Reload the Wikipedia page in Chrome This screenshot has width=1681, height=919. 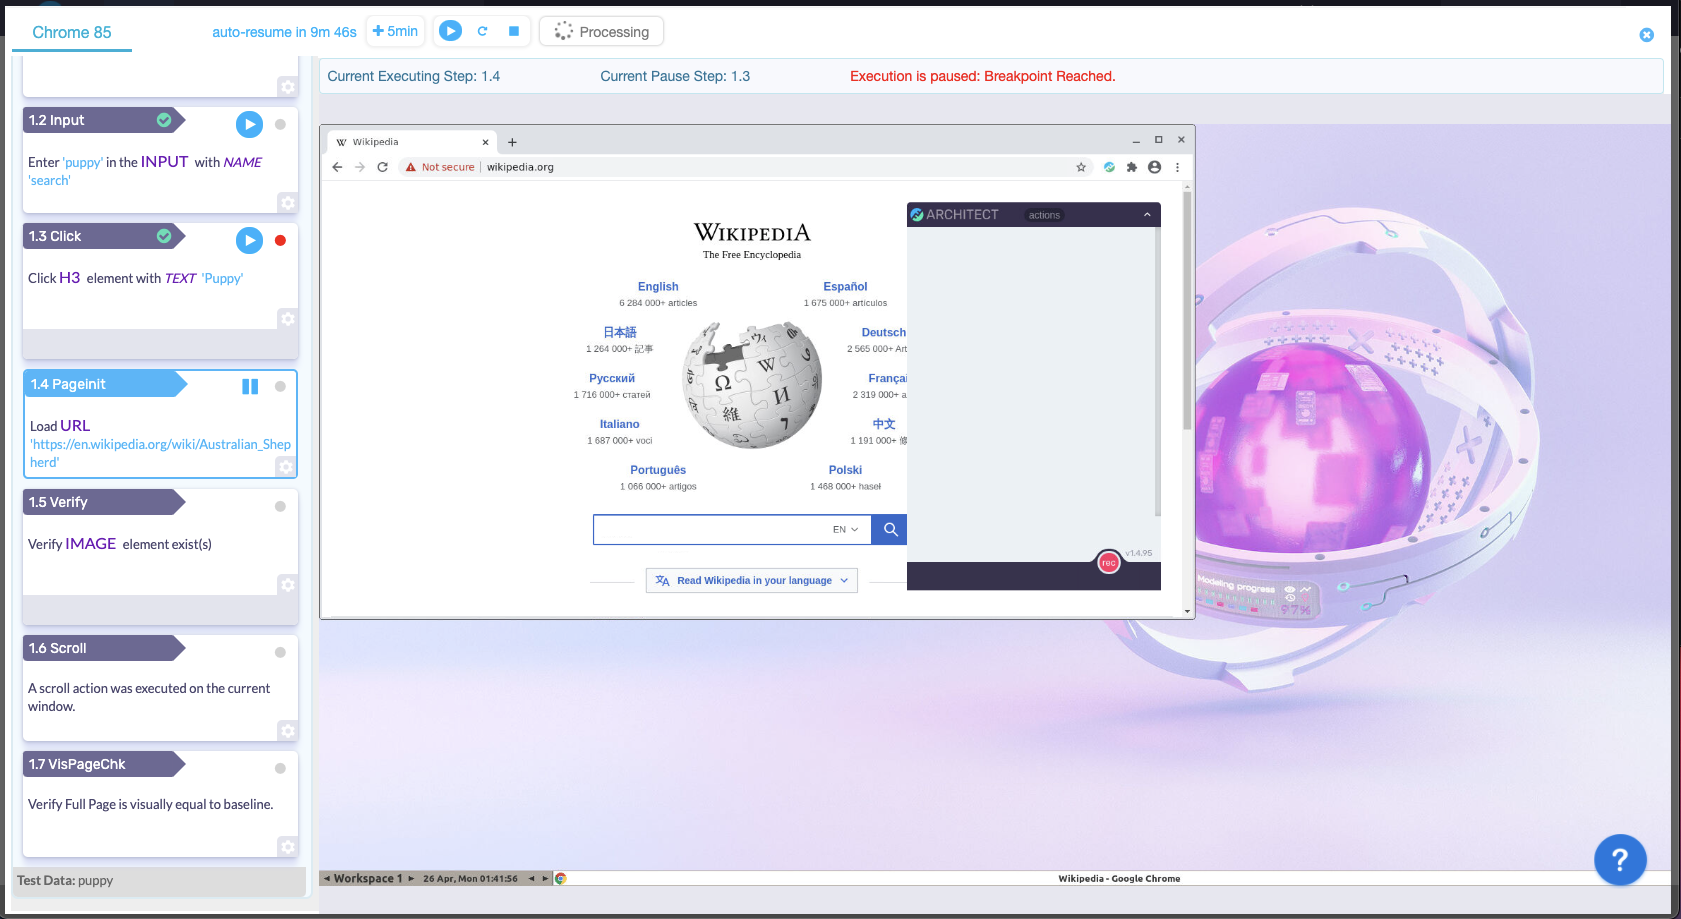point(382,167)
